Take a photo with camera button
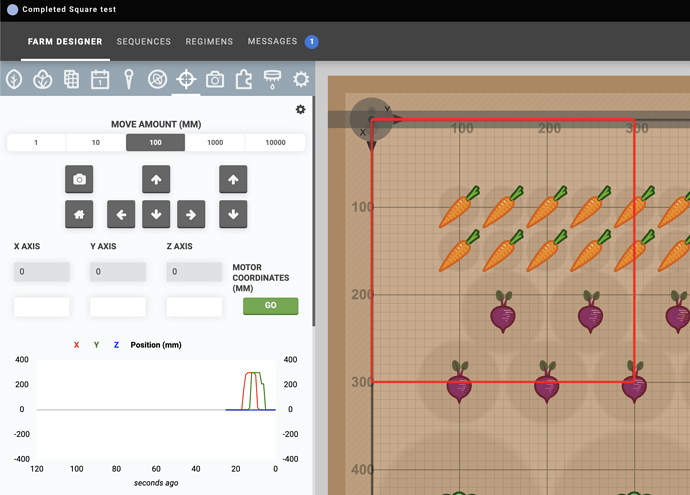 [x=79, y=179]
